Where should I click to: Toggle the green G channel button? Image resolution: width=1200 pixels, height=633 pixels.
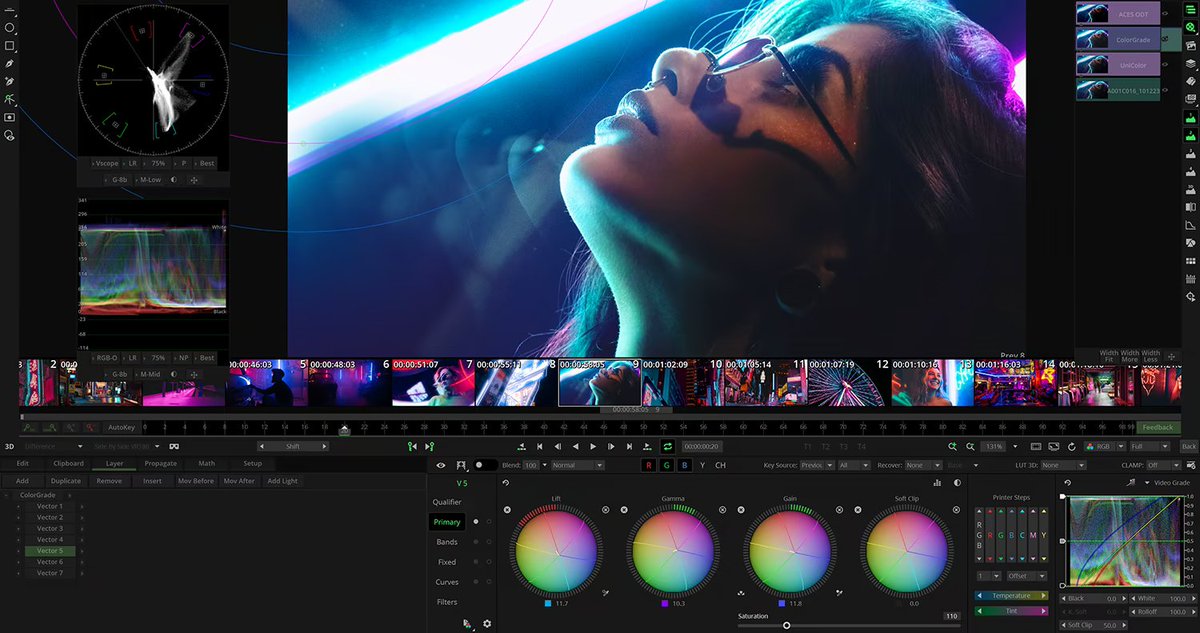point(667,465)
